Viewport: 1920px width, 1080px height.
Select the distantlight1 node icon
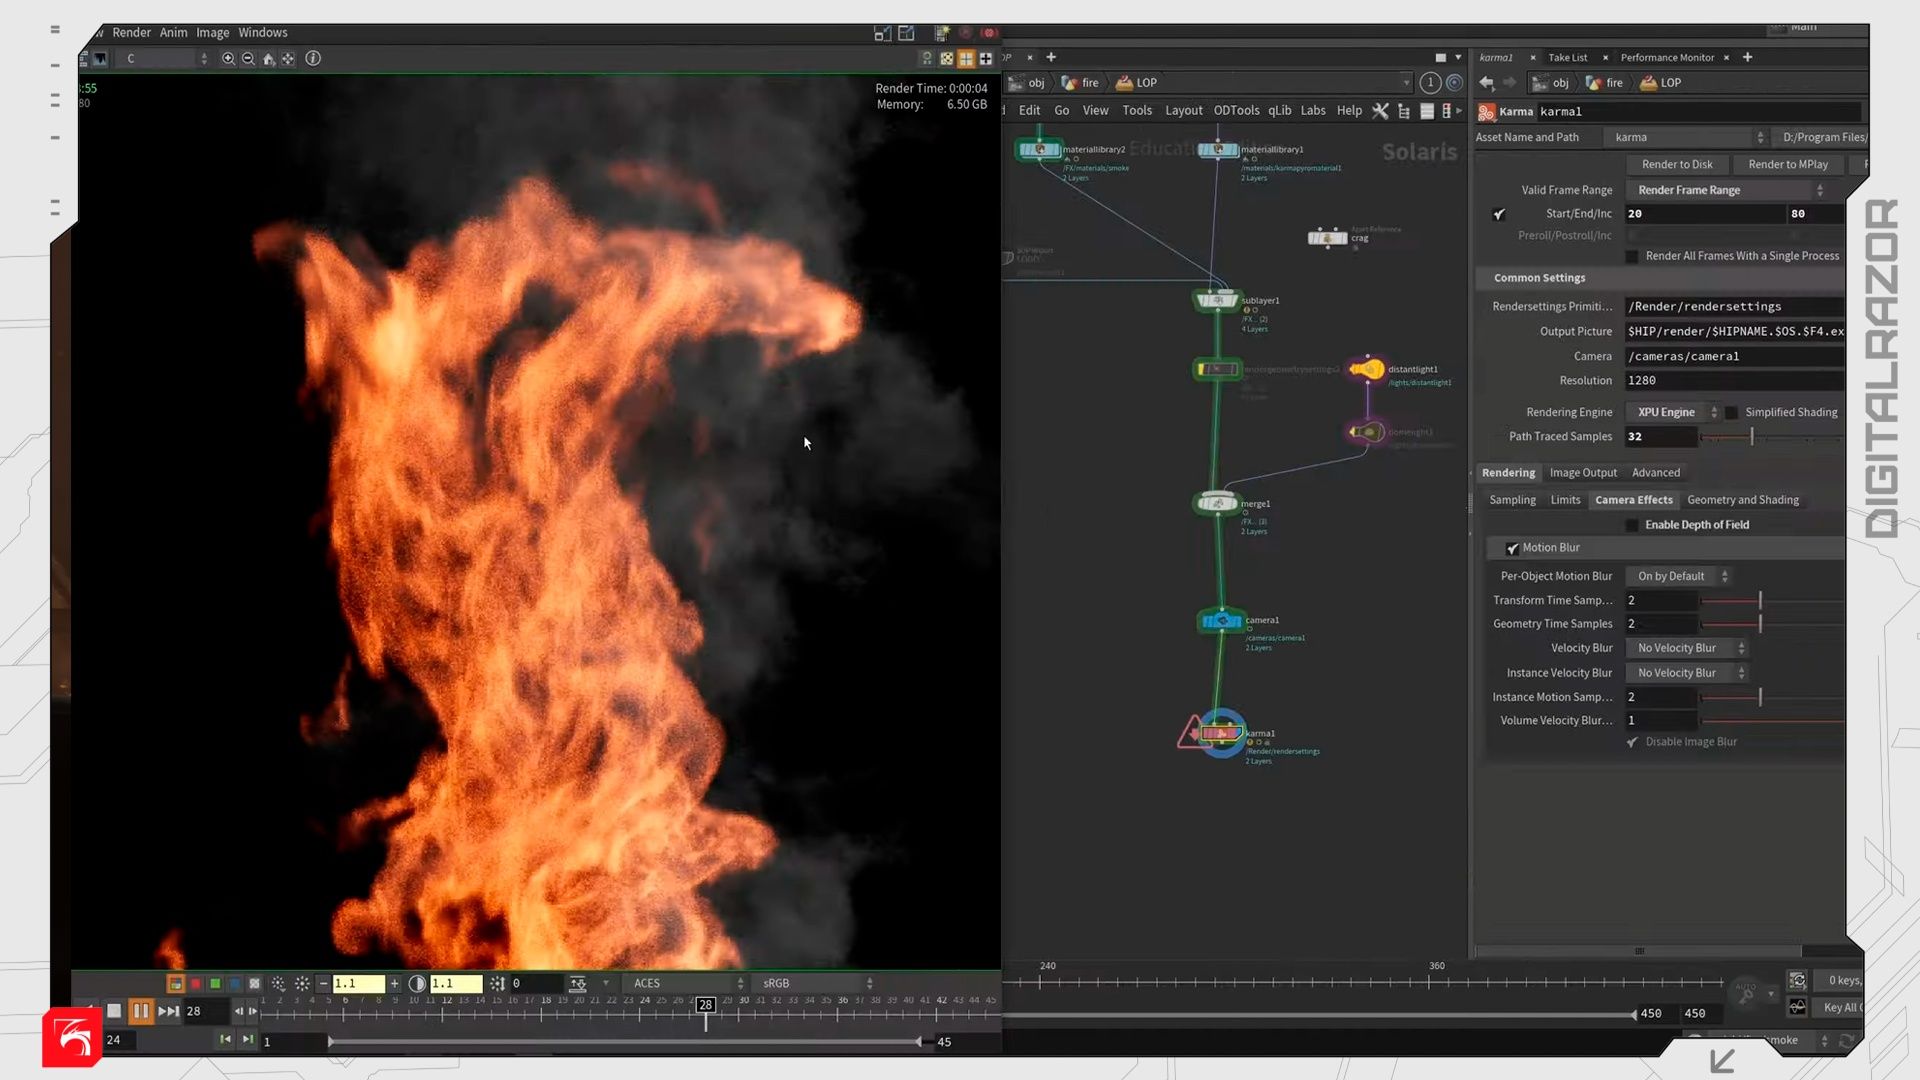coord(1367,370)
